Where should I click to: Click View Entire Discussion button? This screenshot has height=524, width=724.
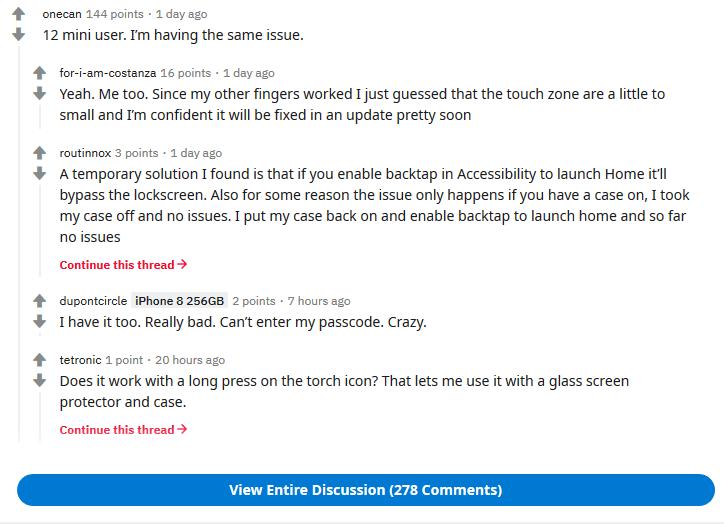pyautogui.click(x=365, y=490)
